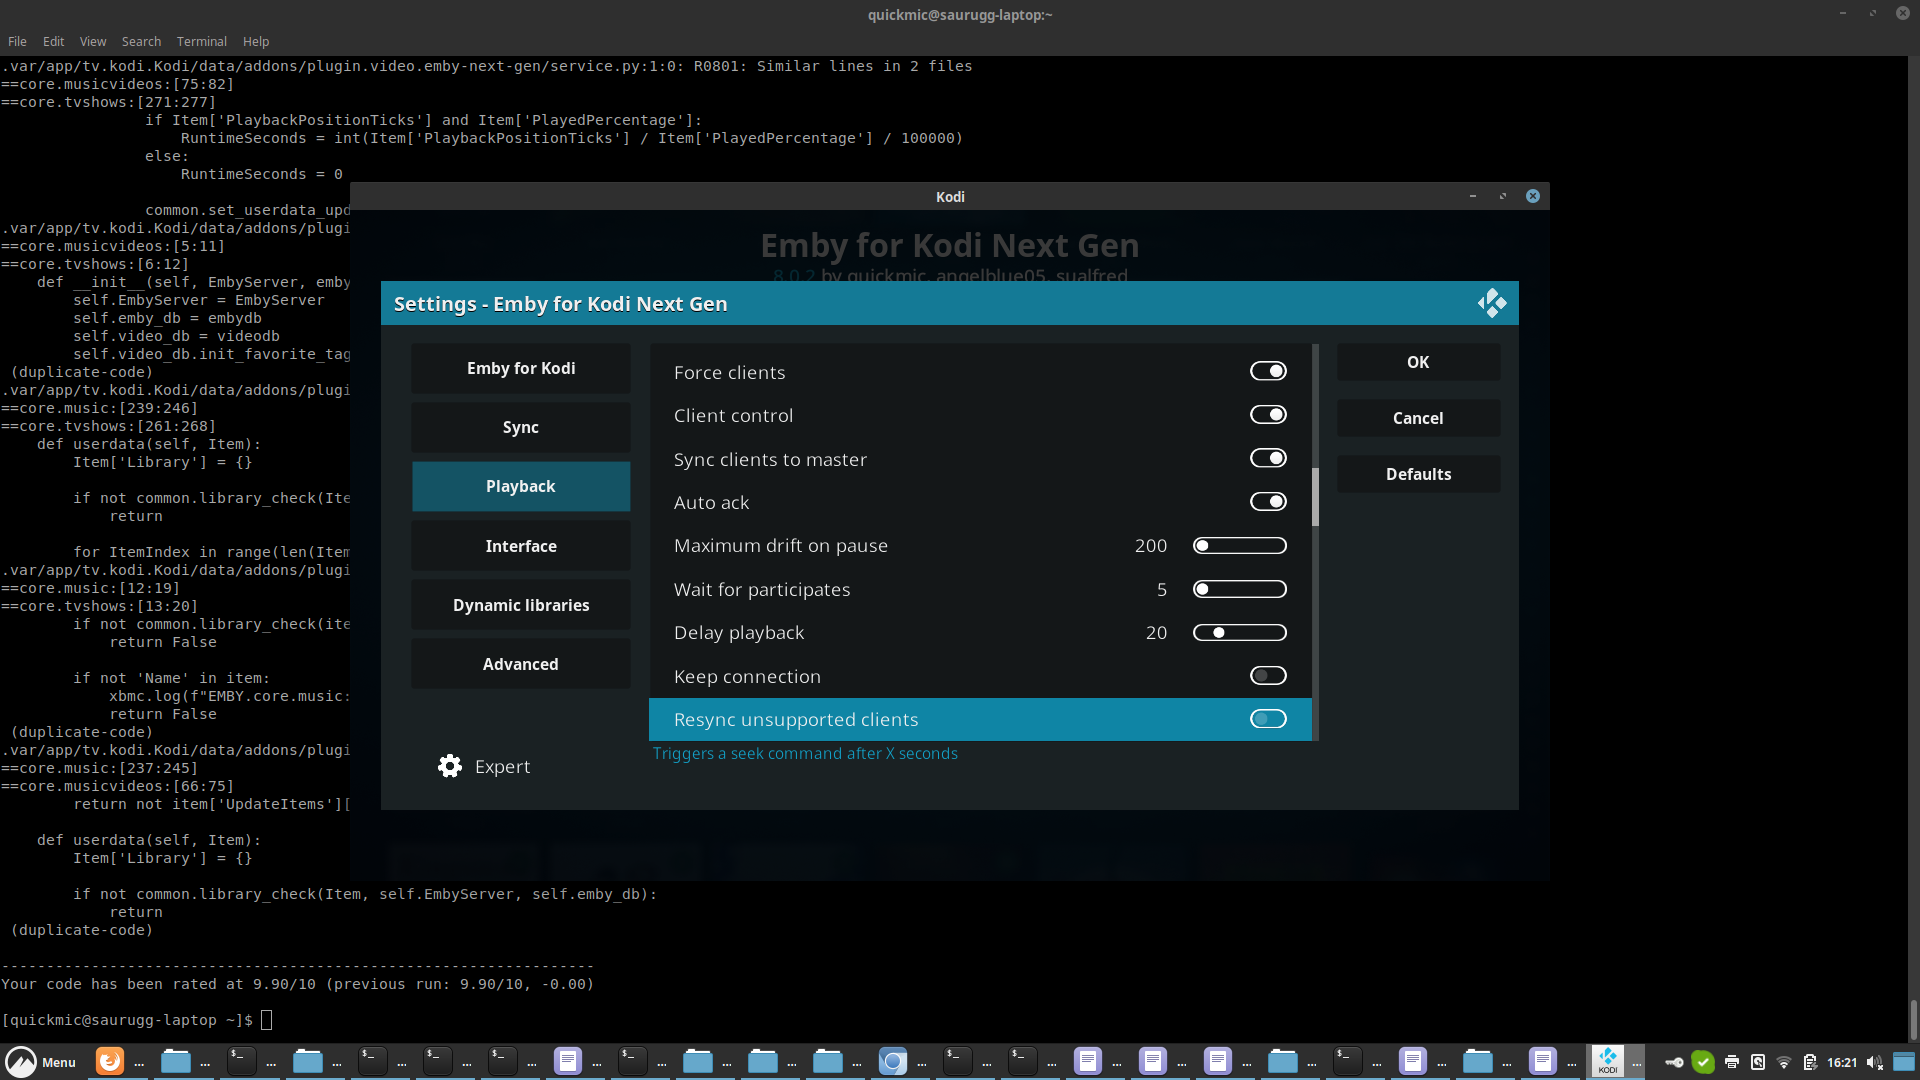The width and height of the screenshot is (1920, 1080).
Task: Open Firefox from the taskbar
Action: pyautogui.click(x=110, y=1061)
